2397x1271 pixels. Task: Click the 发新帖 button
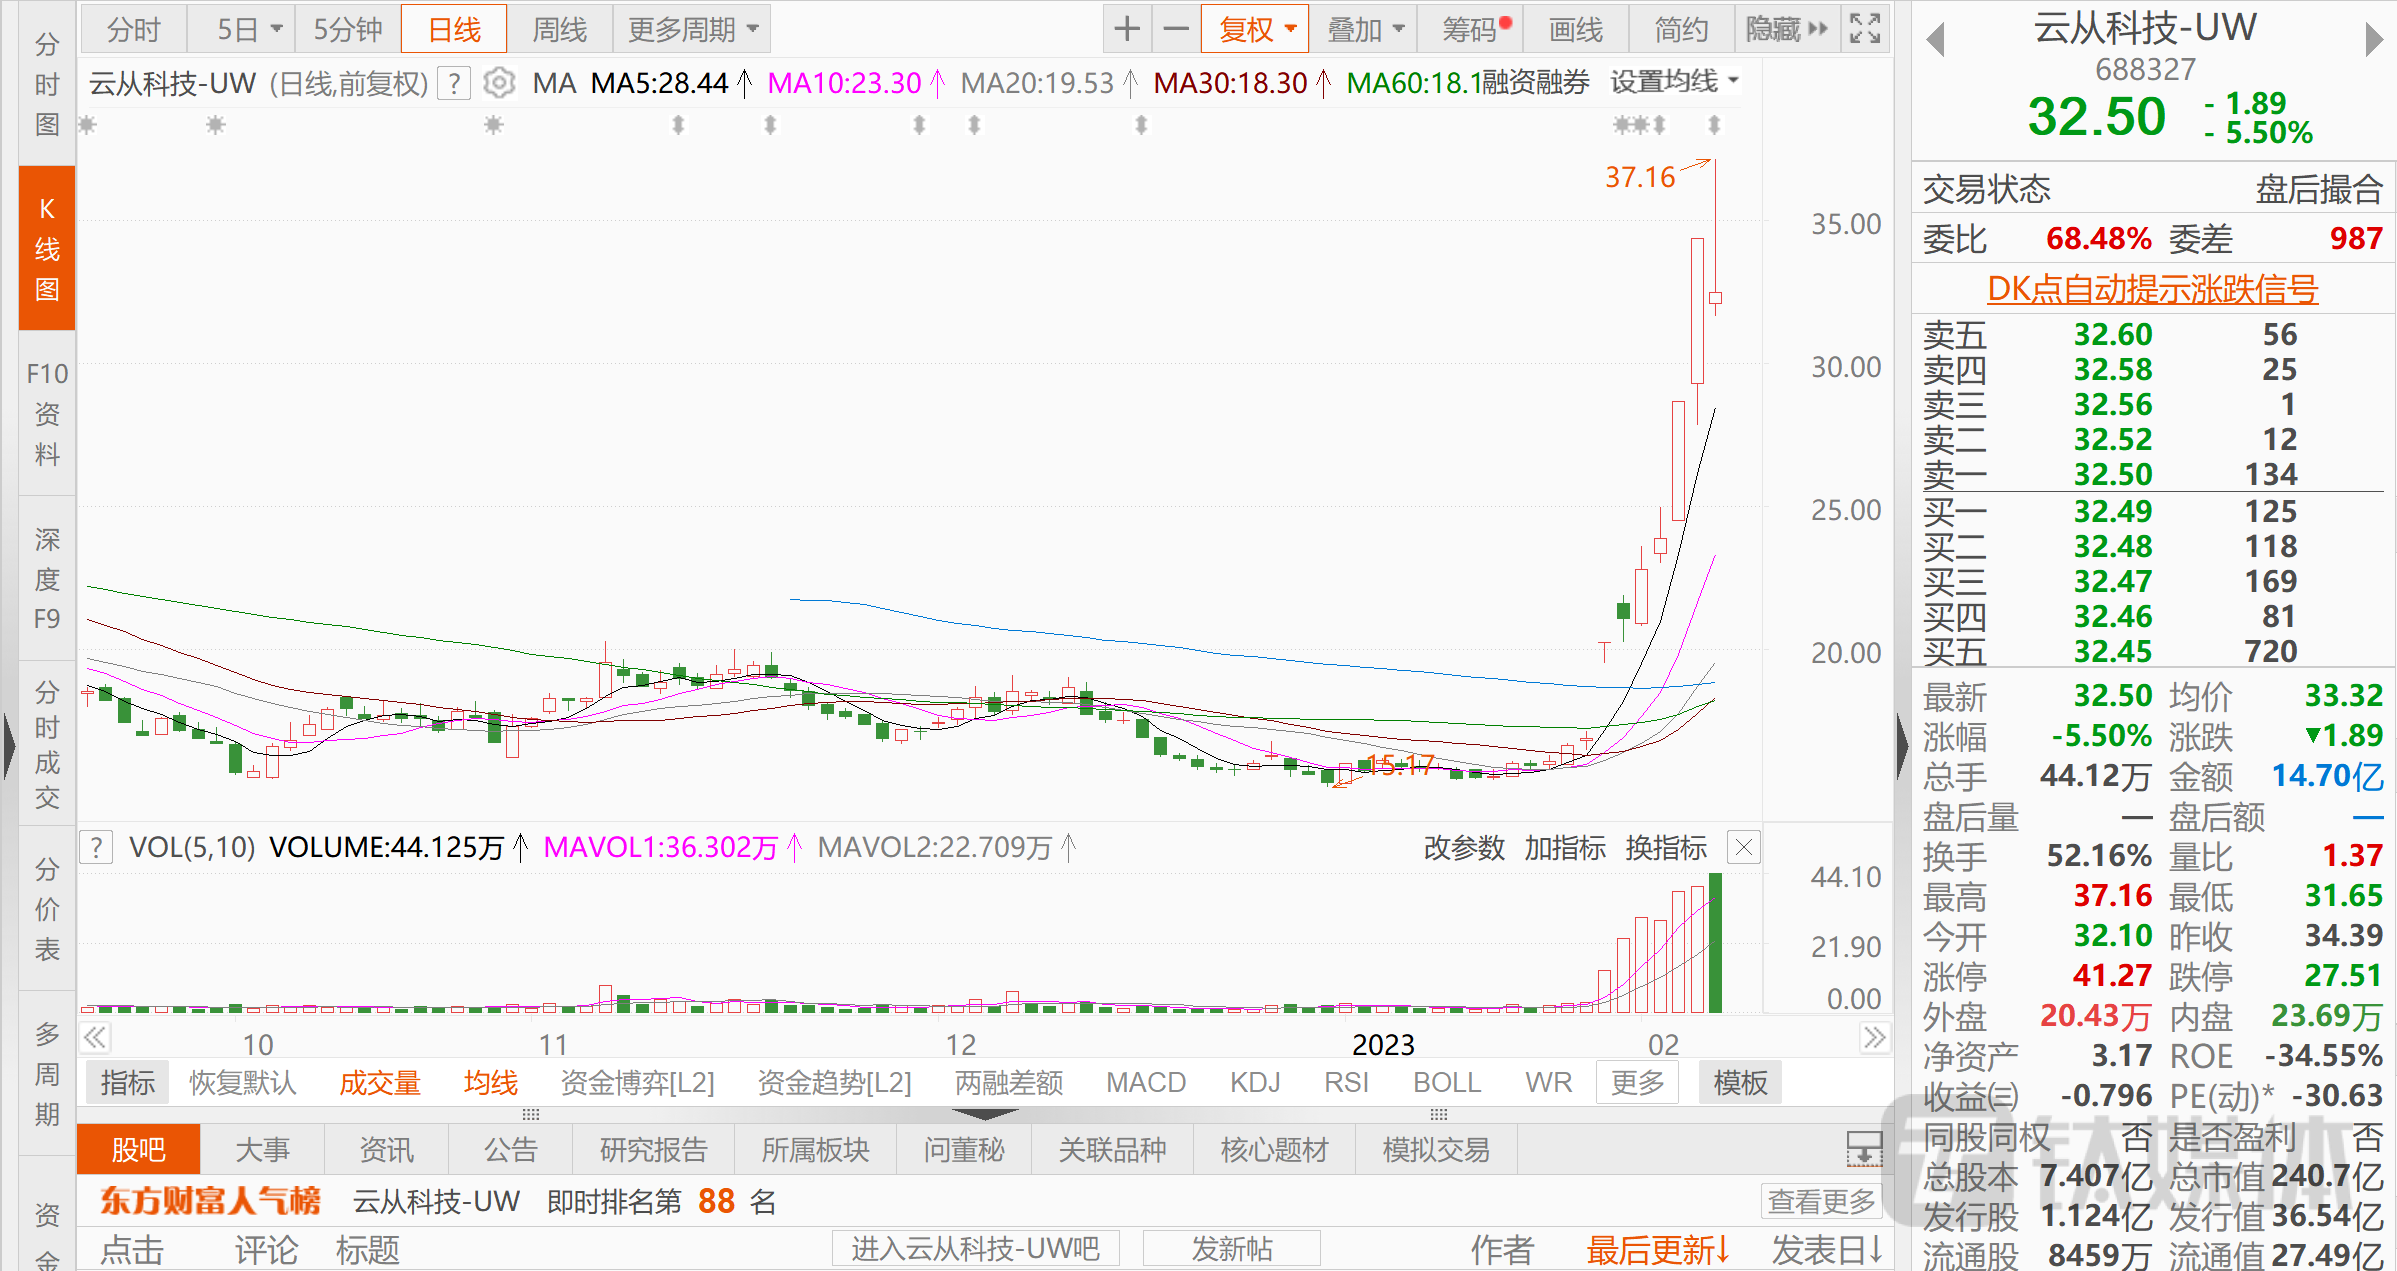point(1231,1249)
